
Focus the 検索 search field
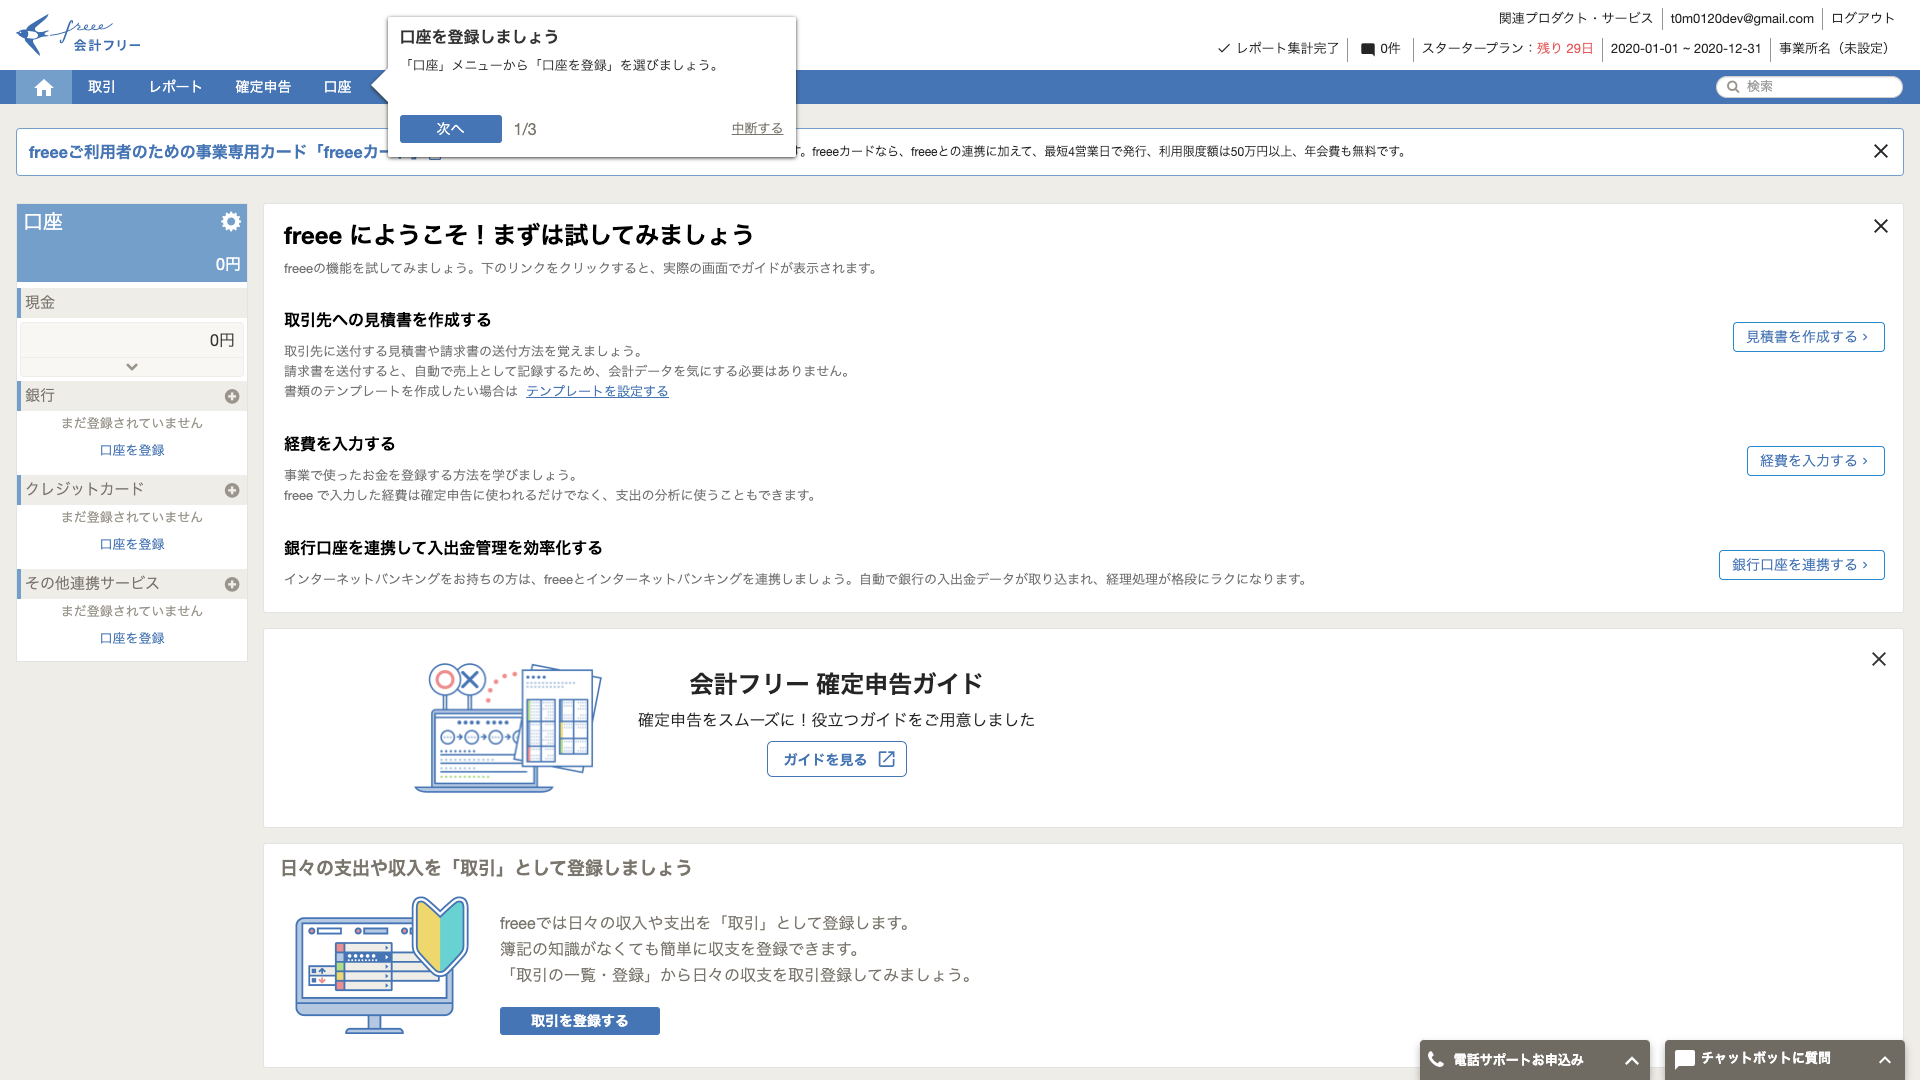(x=1809, y=87)
